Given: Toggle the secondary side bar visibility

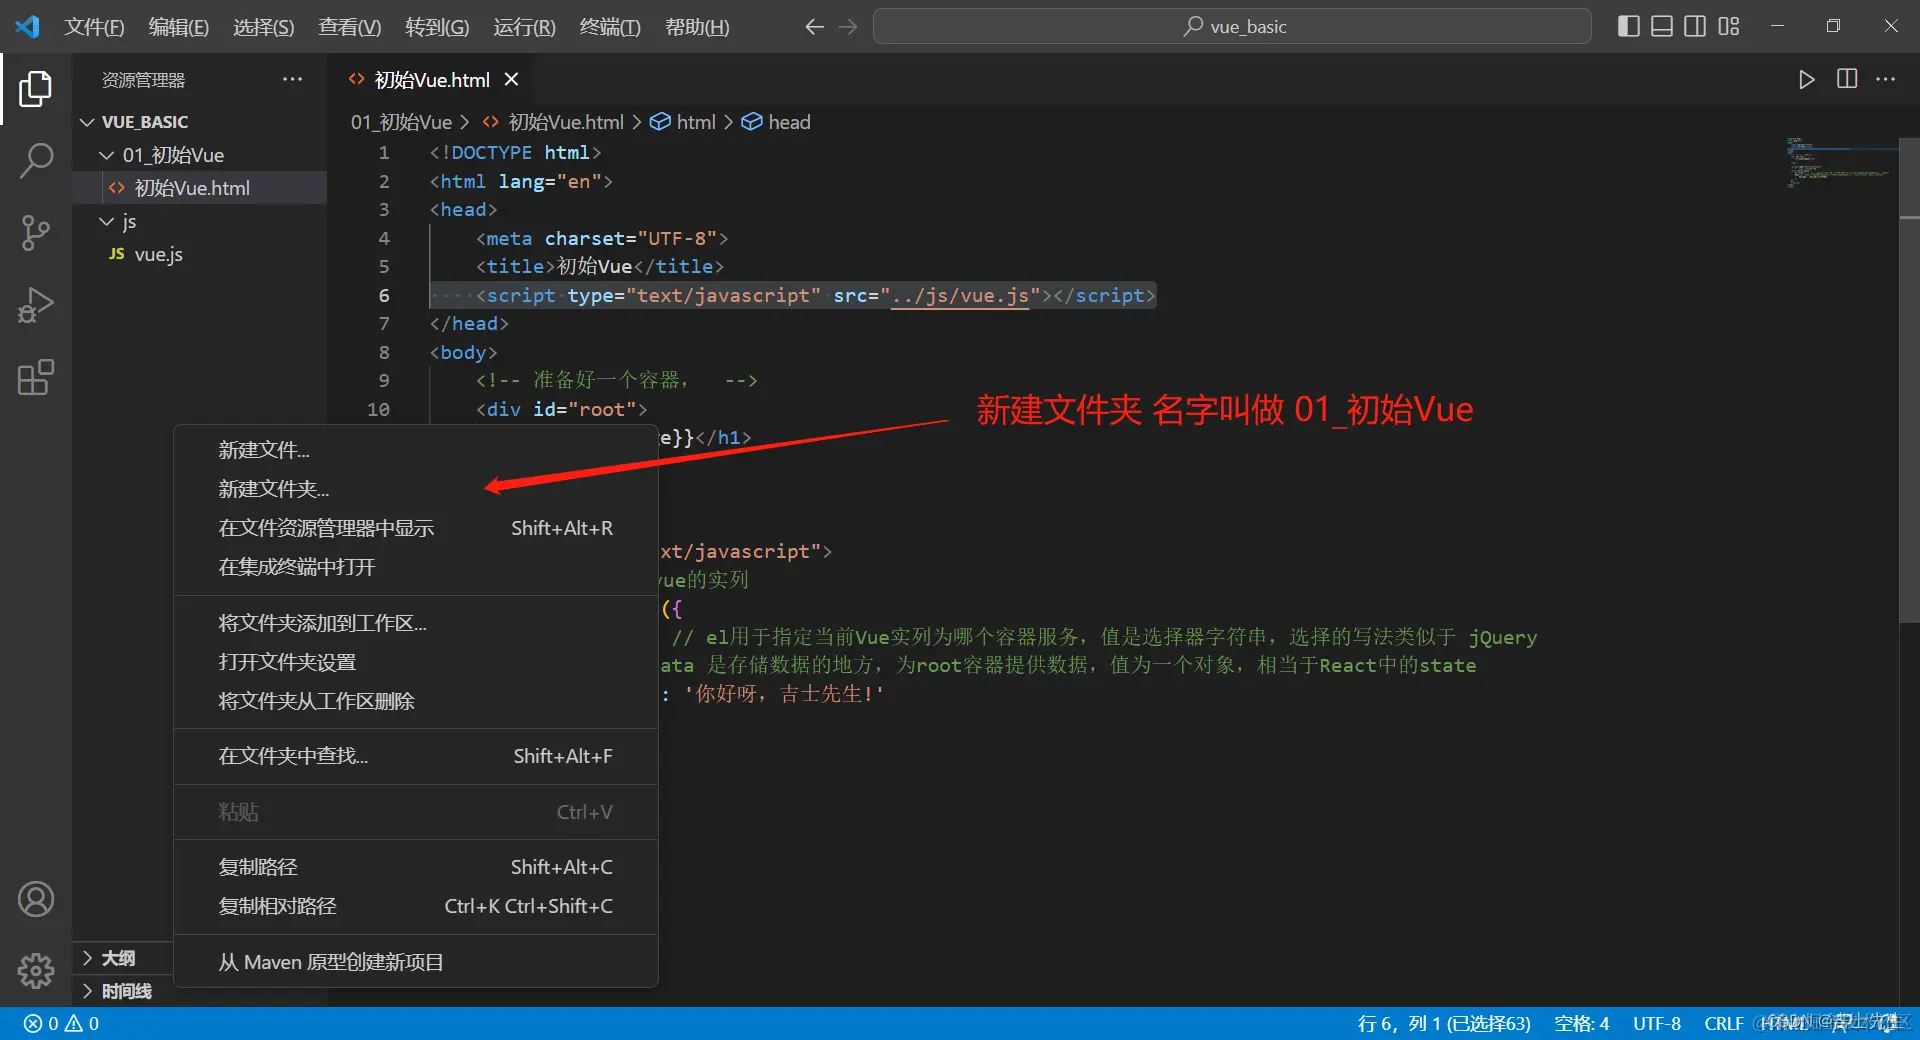Looking at the screenshot, I should click(1695, 26).
